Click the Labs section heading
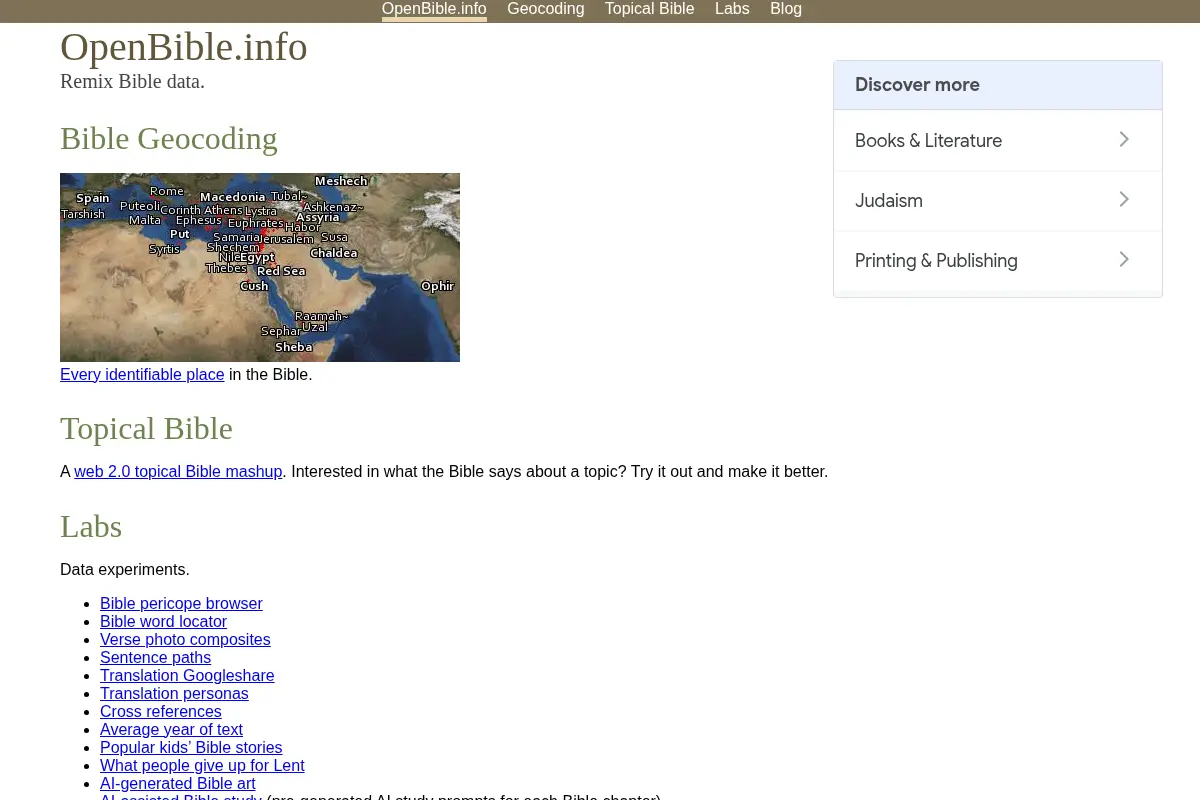 (91, 526)
